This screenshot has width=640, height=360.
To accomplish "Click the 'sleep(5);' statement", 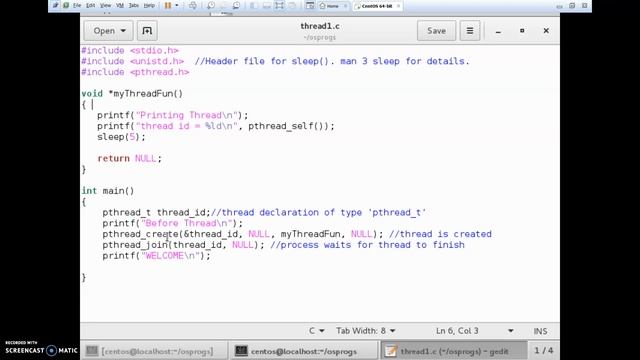I will pyautogui.click(x=121, y=137).
